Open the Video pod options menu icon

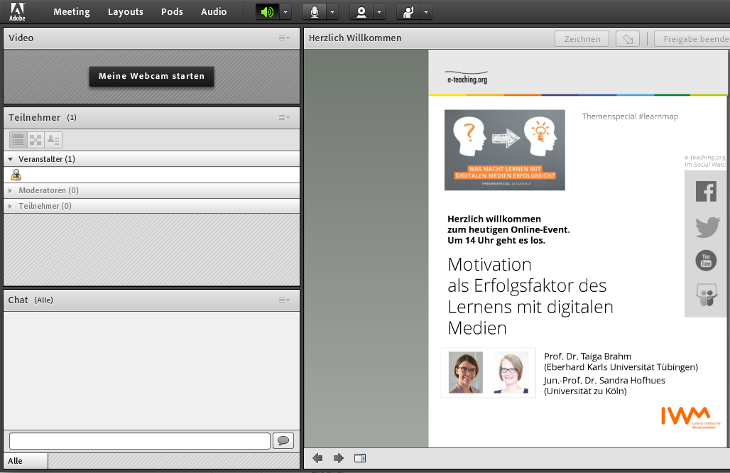284,38
